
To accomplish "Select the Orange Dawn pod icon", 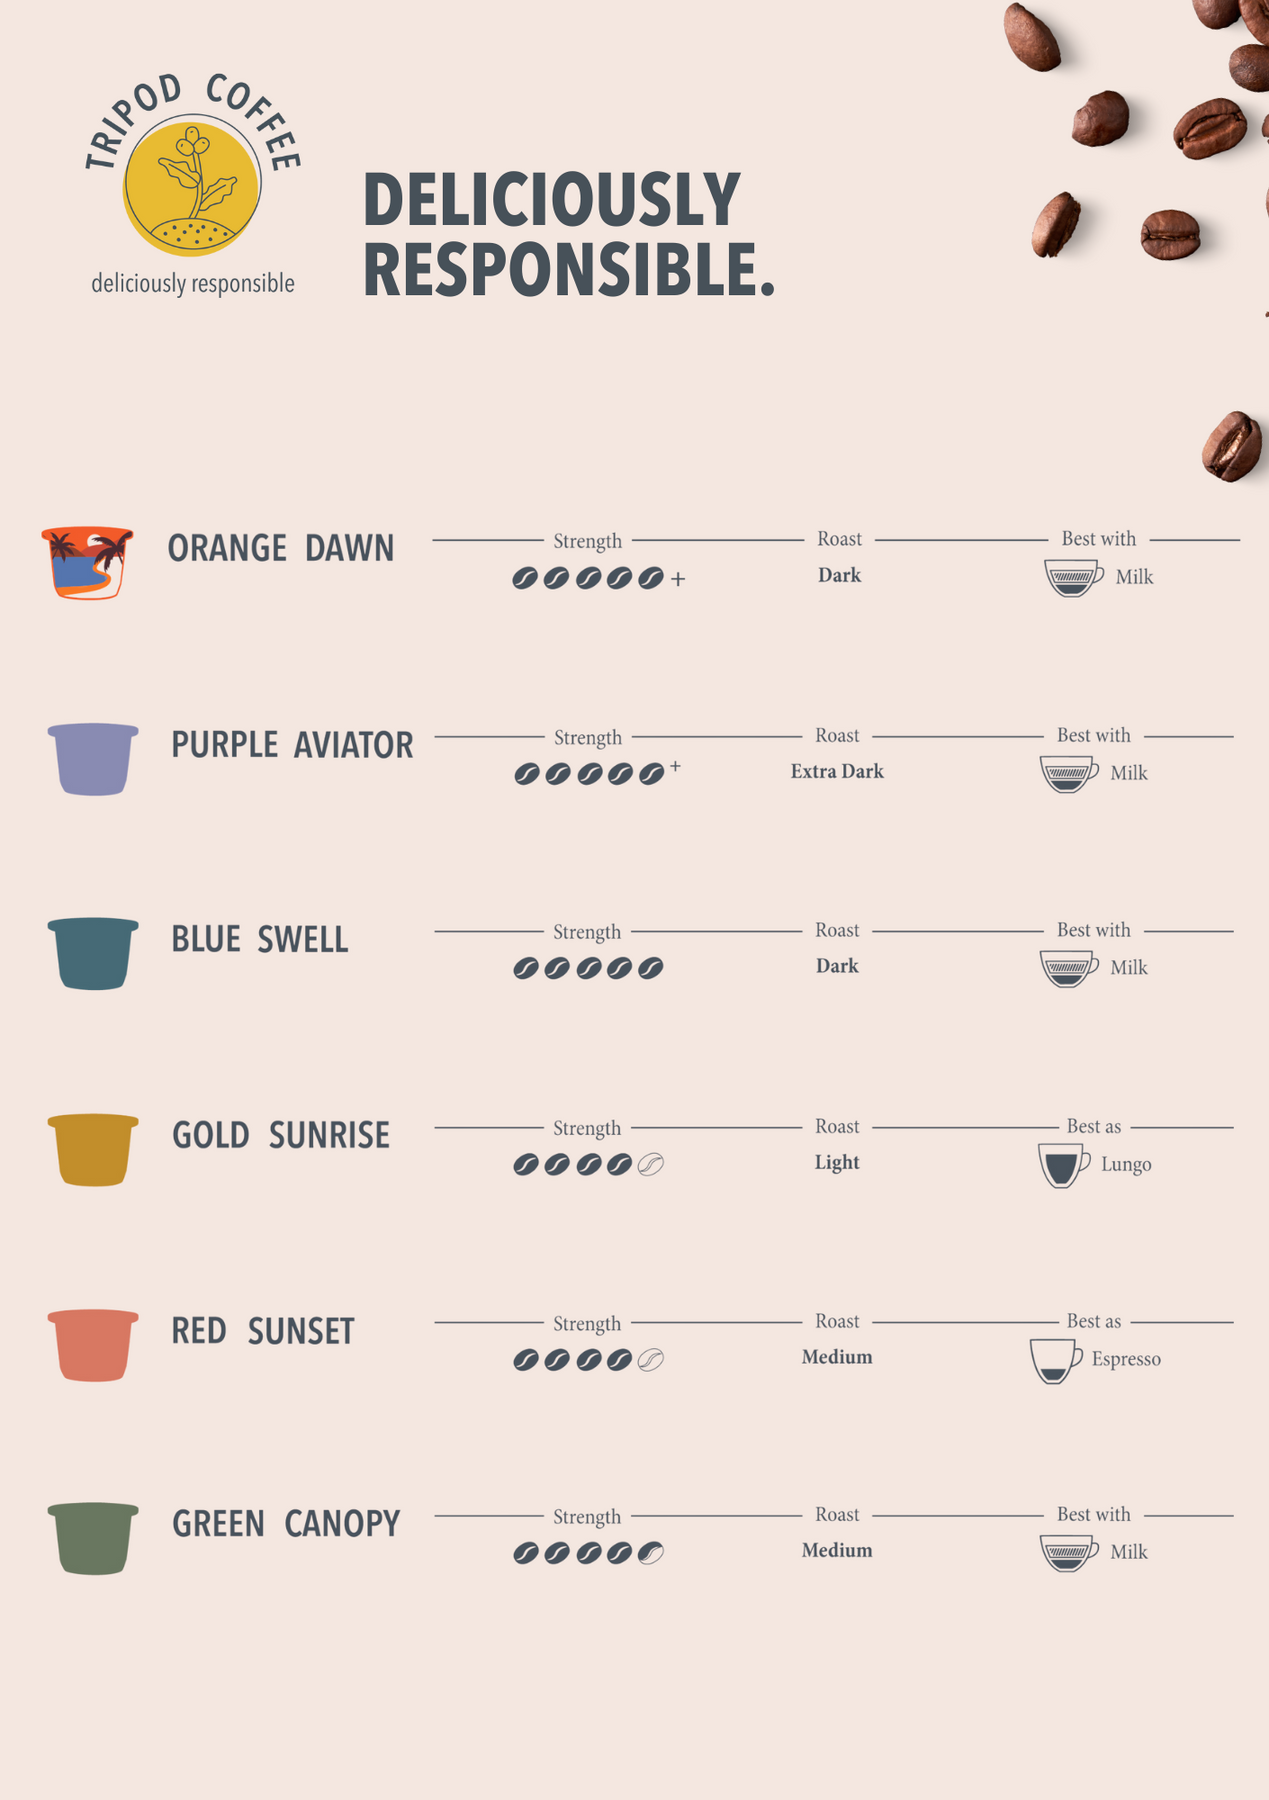I will (87, 562).
